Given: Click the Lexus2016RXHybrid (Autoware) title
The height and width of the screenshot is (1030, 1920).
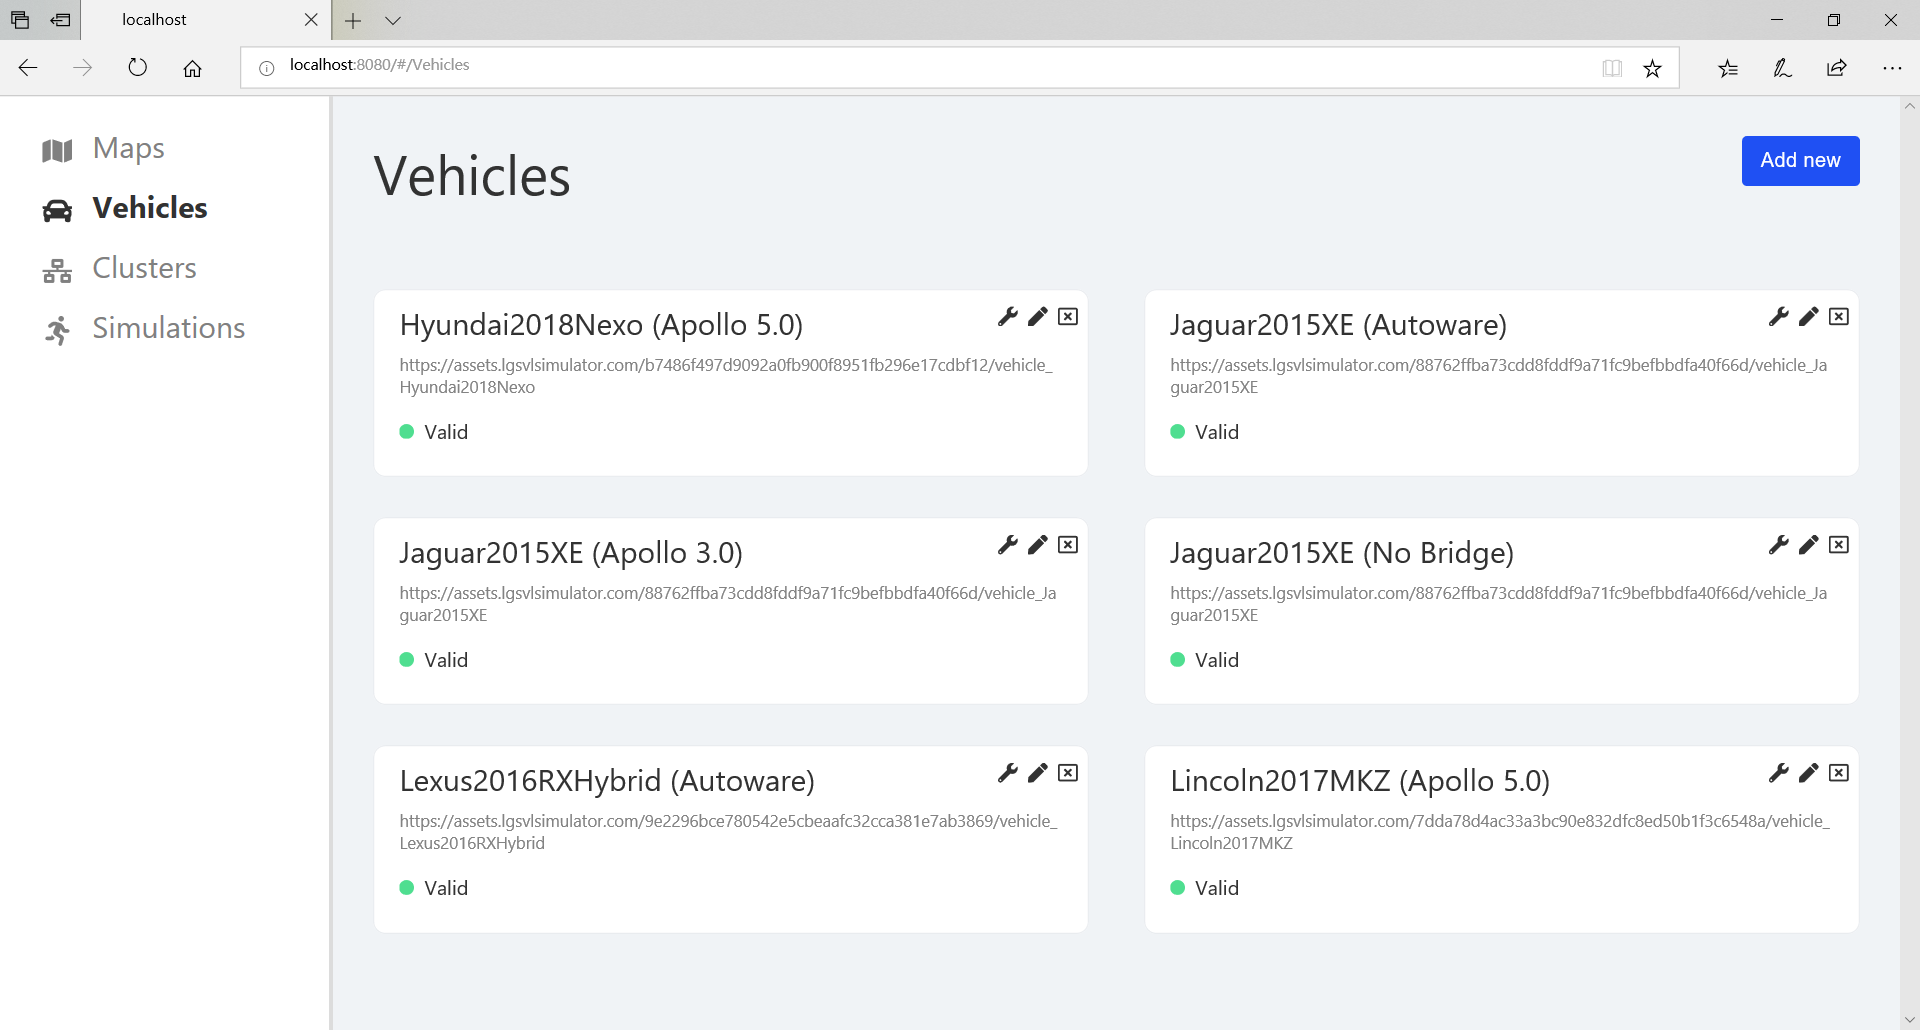Looking at the screenshot, I should 607,781.
